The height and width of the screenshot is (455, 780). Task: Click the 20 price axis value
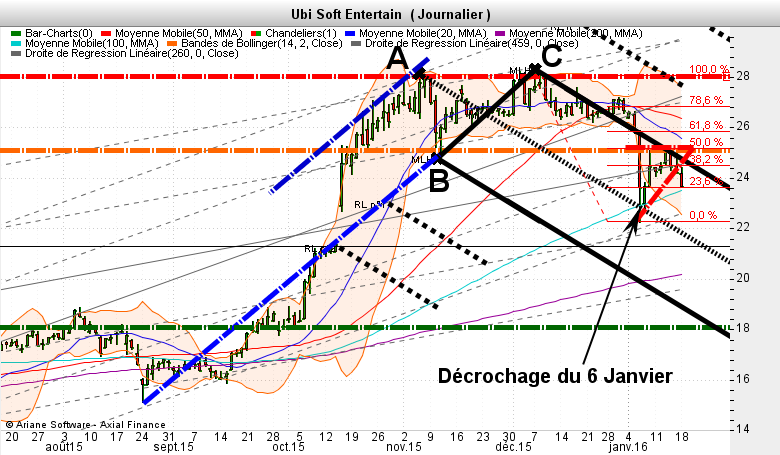coord(743,278)
